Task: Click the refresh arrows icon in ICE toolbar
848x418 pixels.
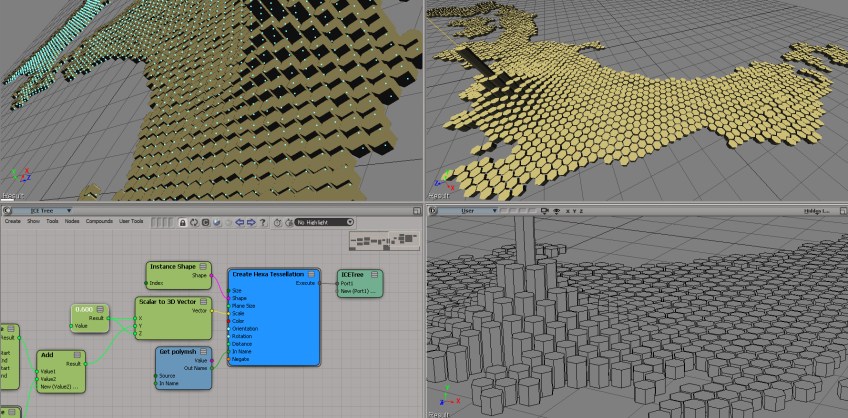Action: [x=194, y=221]
